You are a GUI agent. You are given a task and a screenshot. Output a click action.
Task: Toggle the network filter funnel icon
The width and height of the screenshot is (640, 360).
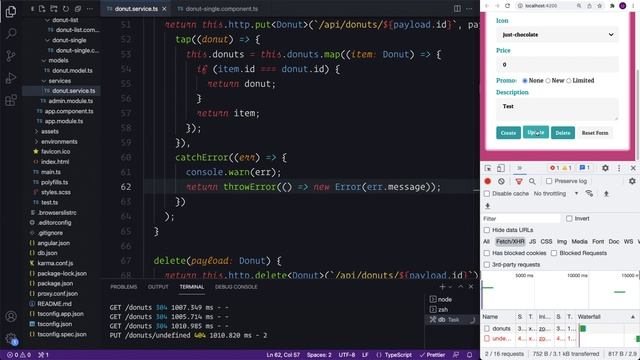[519, 181]
